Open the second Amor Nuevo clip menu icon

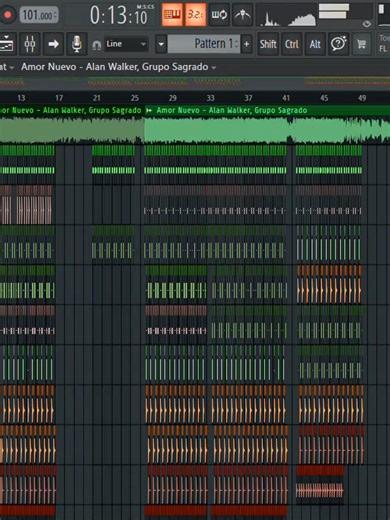(149, 110)
